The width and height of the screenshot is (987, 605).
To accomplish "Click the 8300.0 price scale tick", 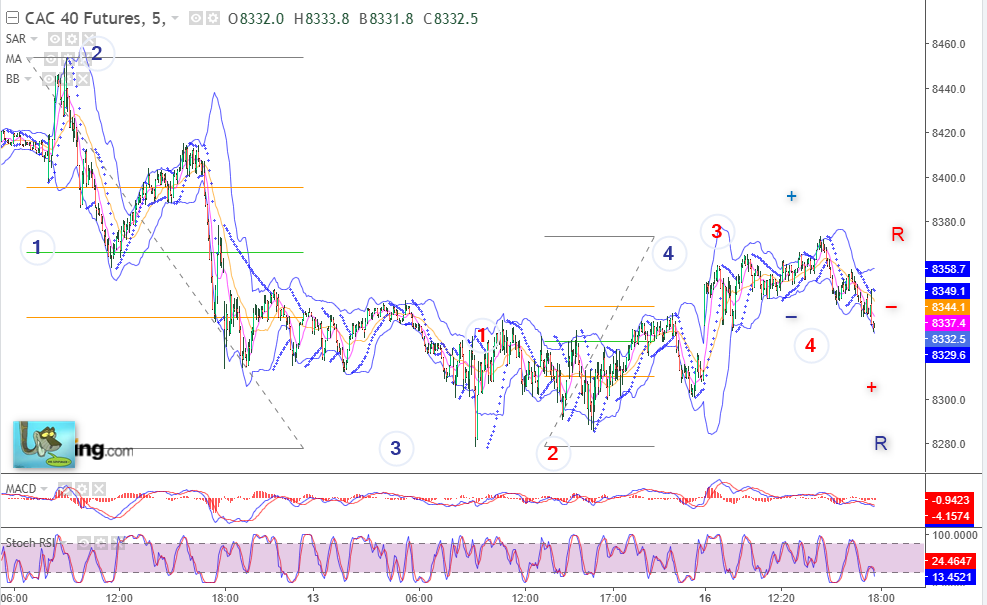I will pos(948,400).
